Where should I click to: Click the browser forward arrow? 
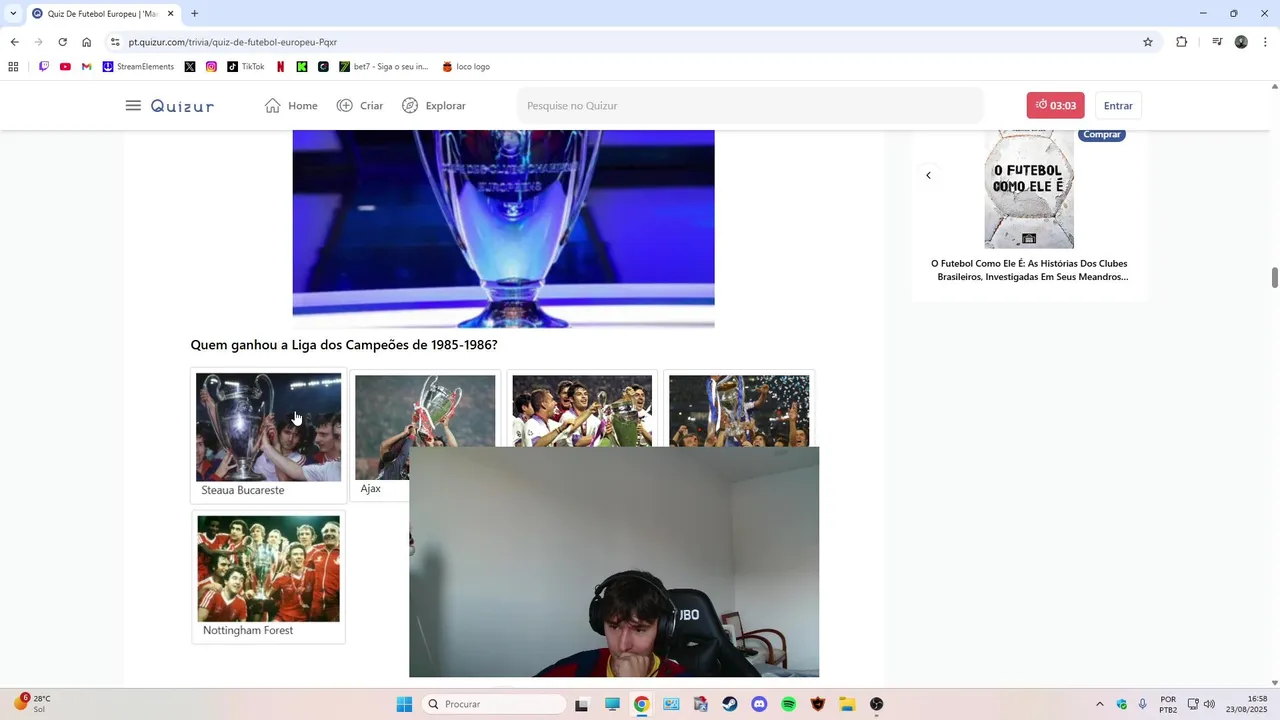point(38,42)
